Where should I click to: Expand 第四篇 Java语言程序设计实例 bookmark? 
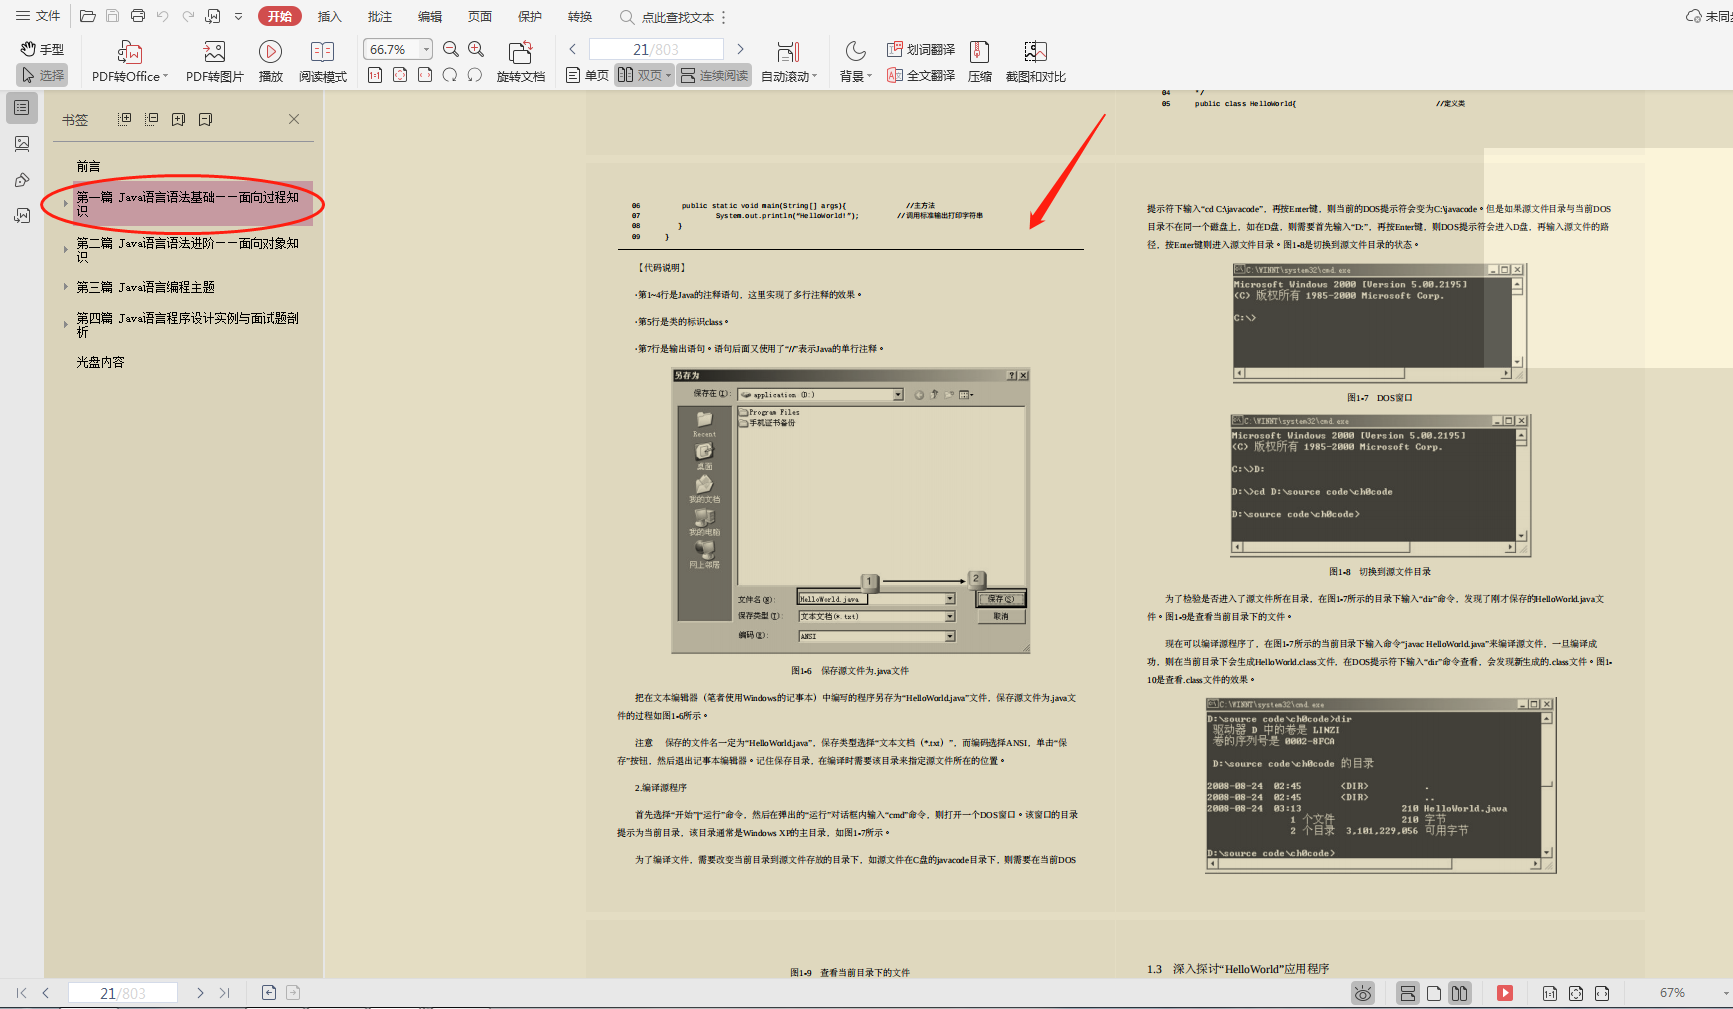tap(66, 325)
